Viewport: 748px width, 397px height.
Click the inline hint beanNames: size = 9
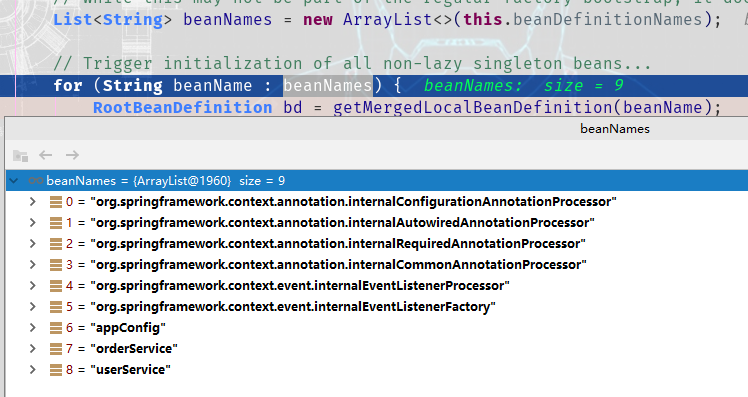click(524, 86)
